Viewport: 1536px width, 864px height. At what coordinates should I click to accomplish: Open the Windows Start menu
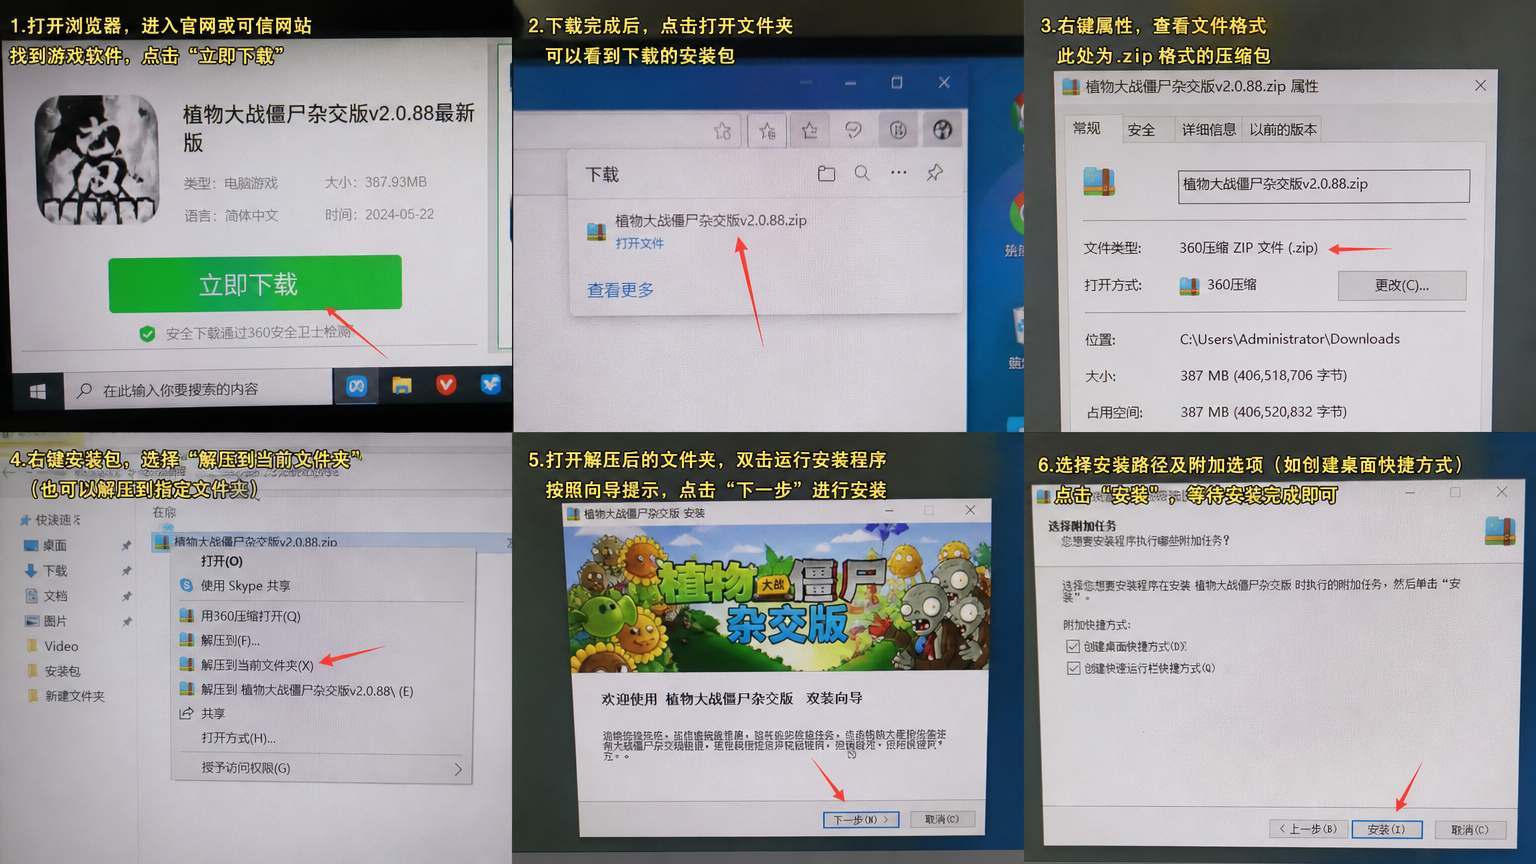38,391
